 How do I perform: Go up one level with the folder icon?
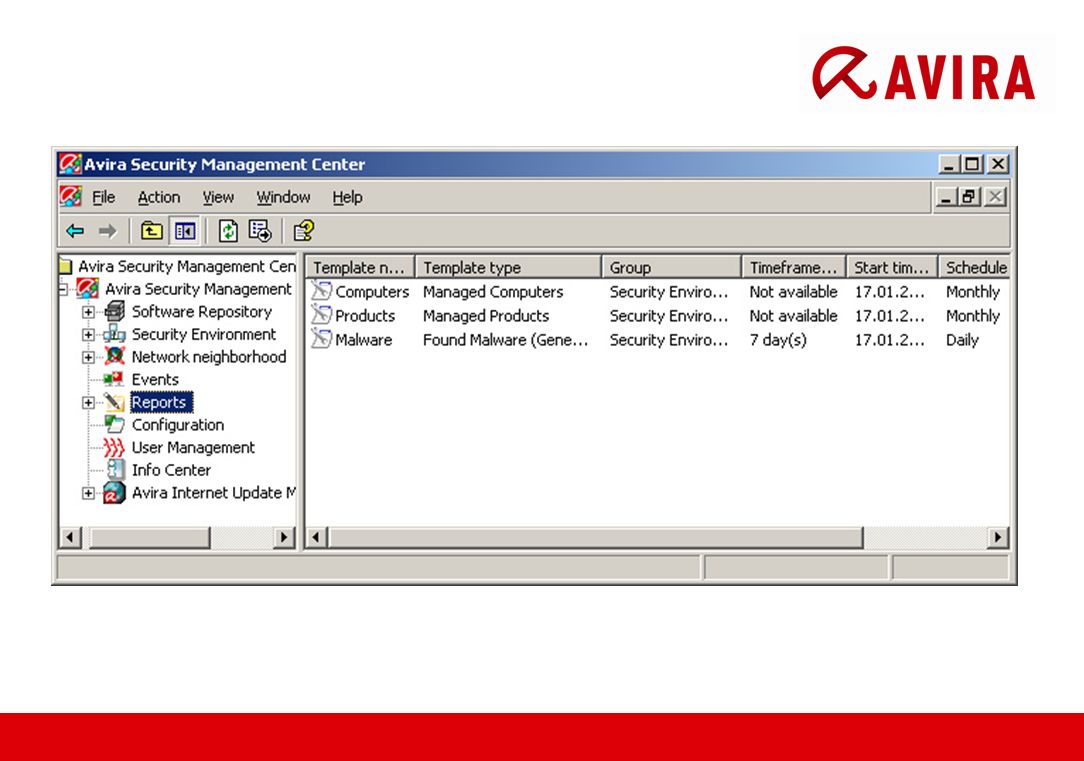point(151,231)
